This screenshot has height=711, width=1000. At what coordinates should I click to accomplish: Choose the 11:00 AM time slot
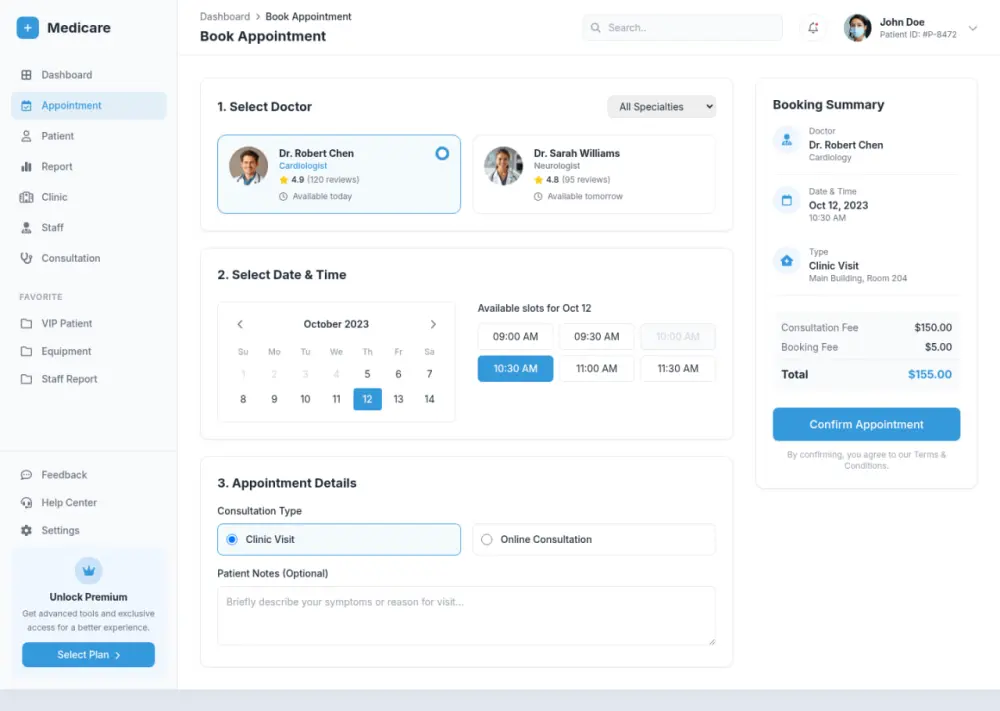click(x=596, y=369)
